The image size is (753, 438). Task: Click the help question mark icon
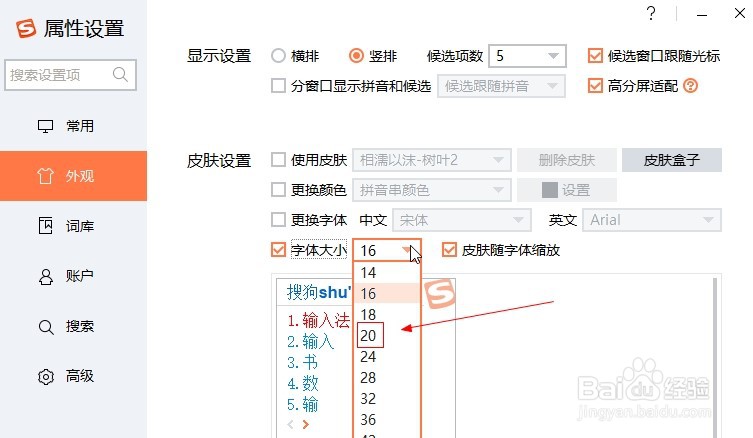click(651, 13)
